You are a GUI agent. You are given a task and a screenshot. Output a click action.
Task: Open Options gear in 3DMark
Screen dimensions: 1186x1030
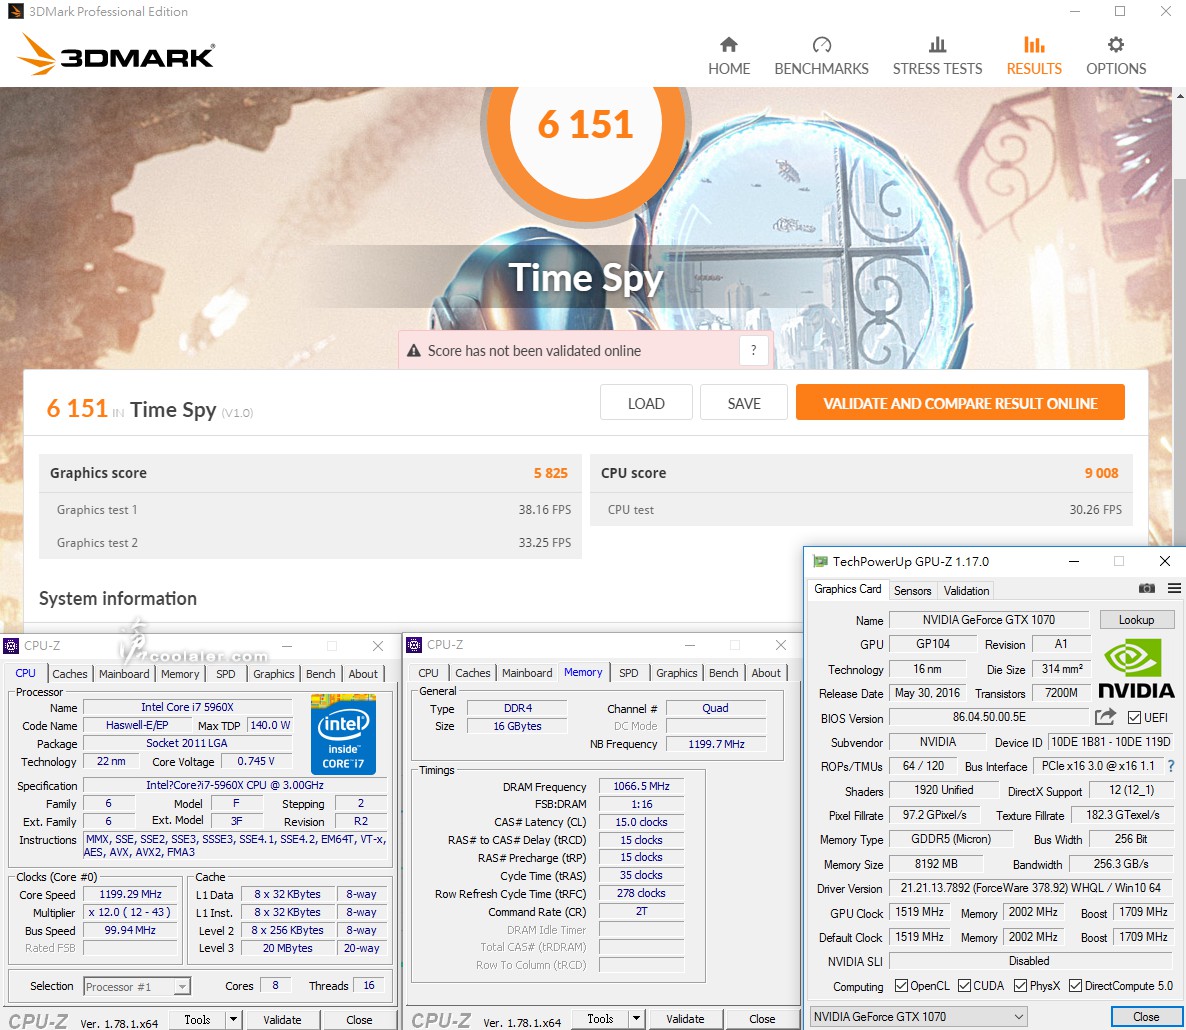click(x=1115, y=45)
